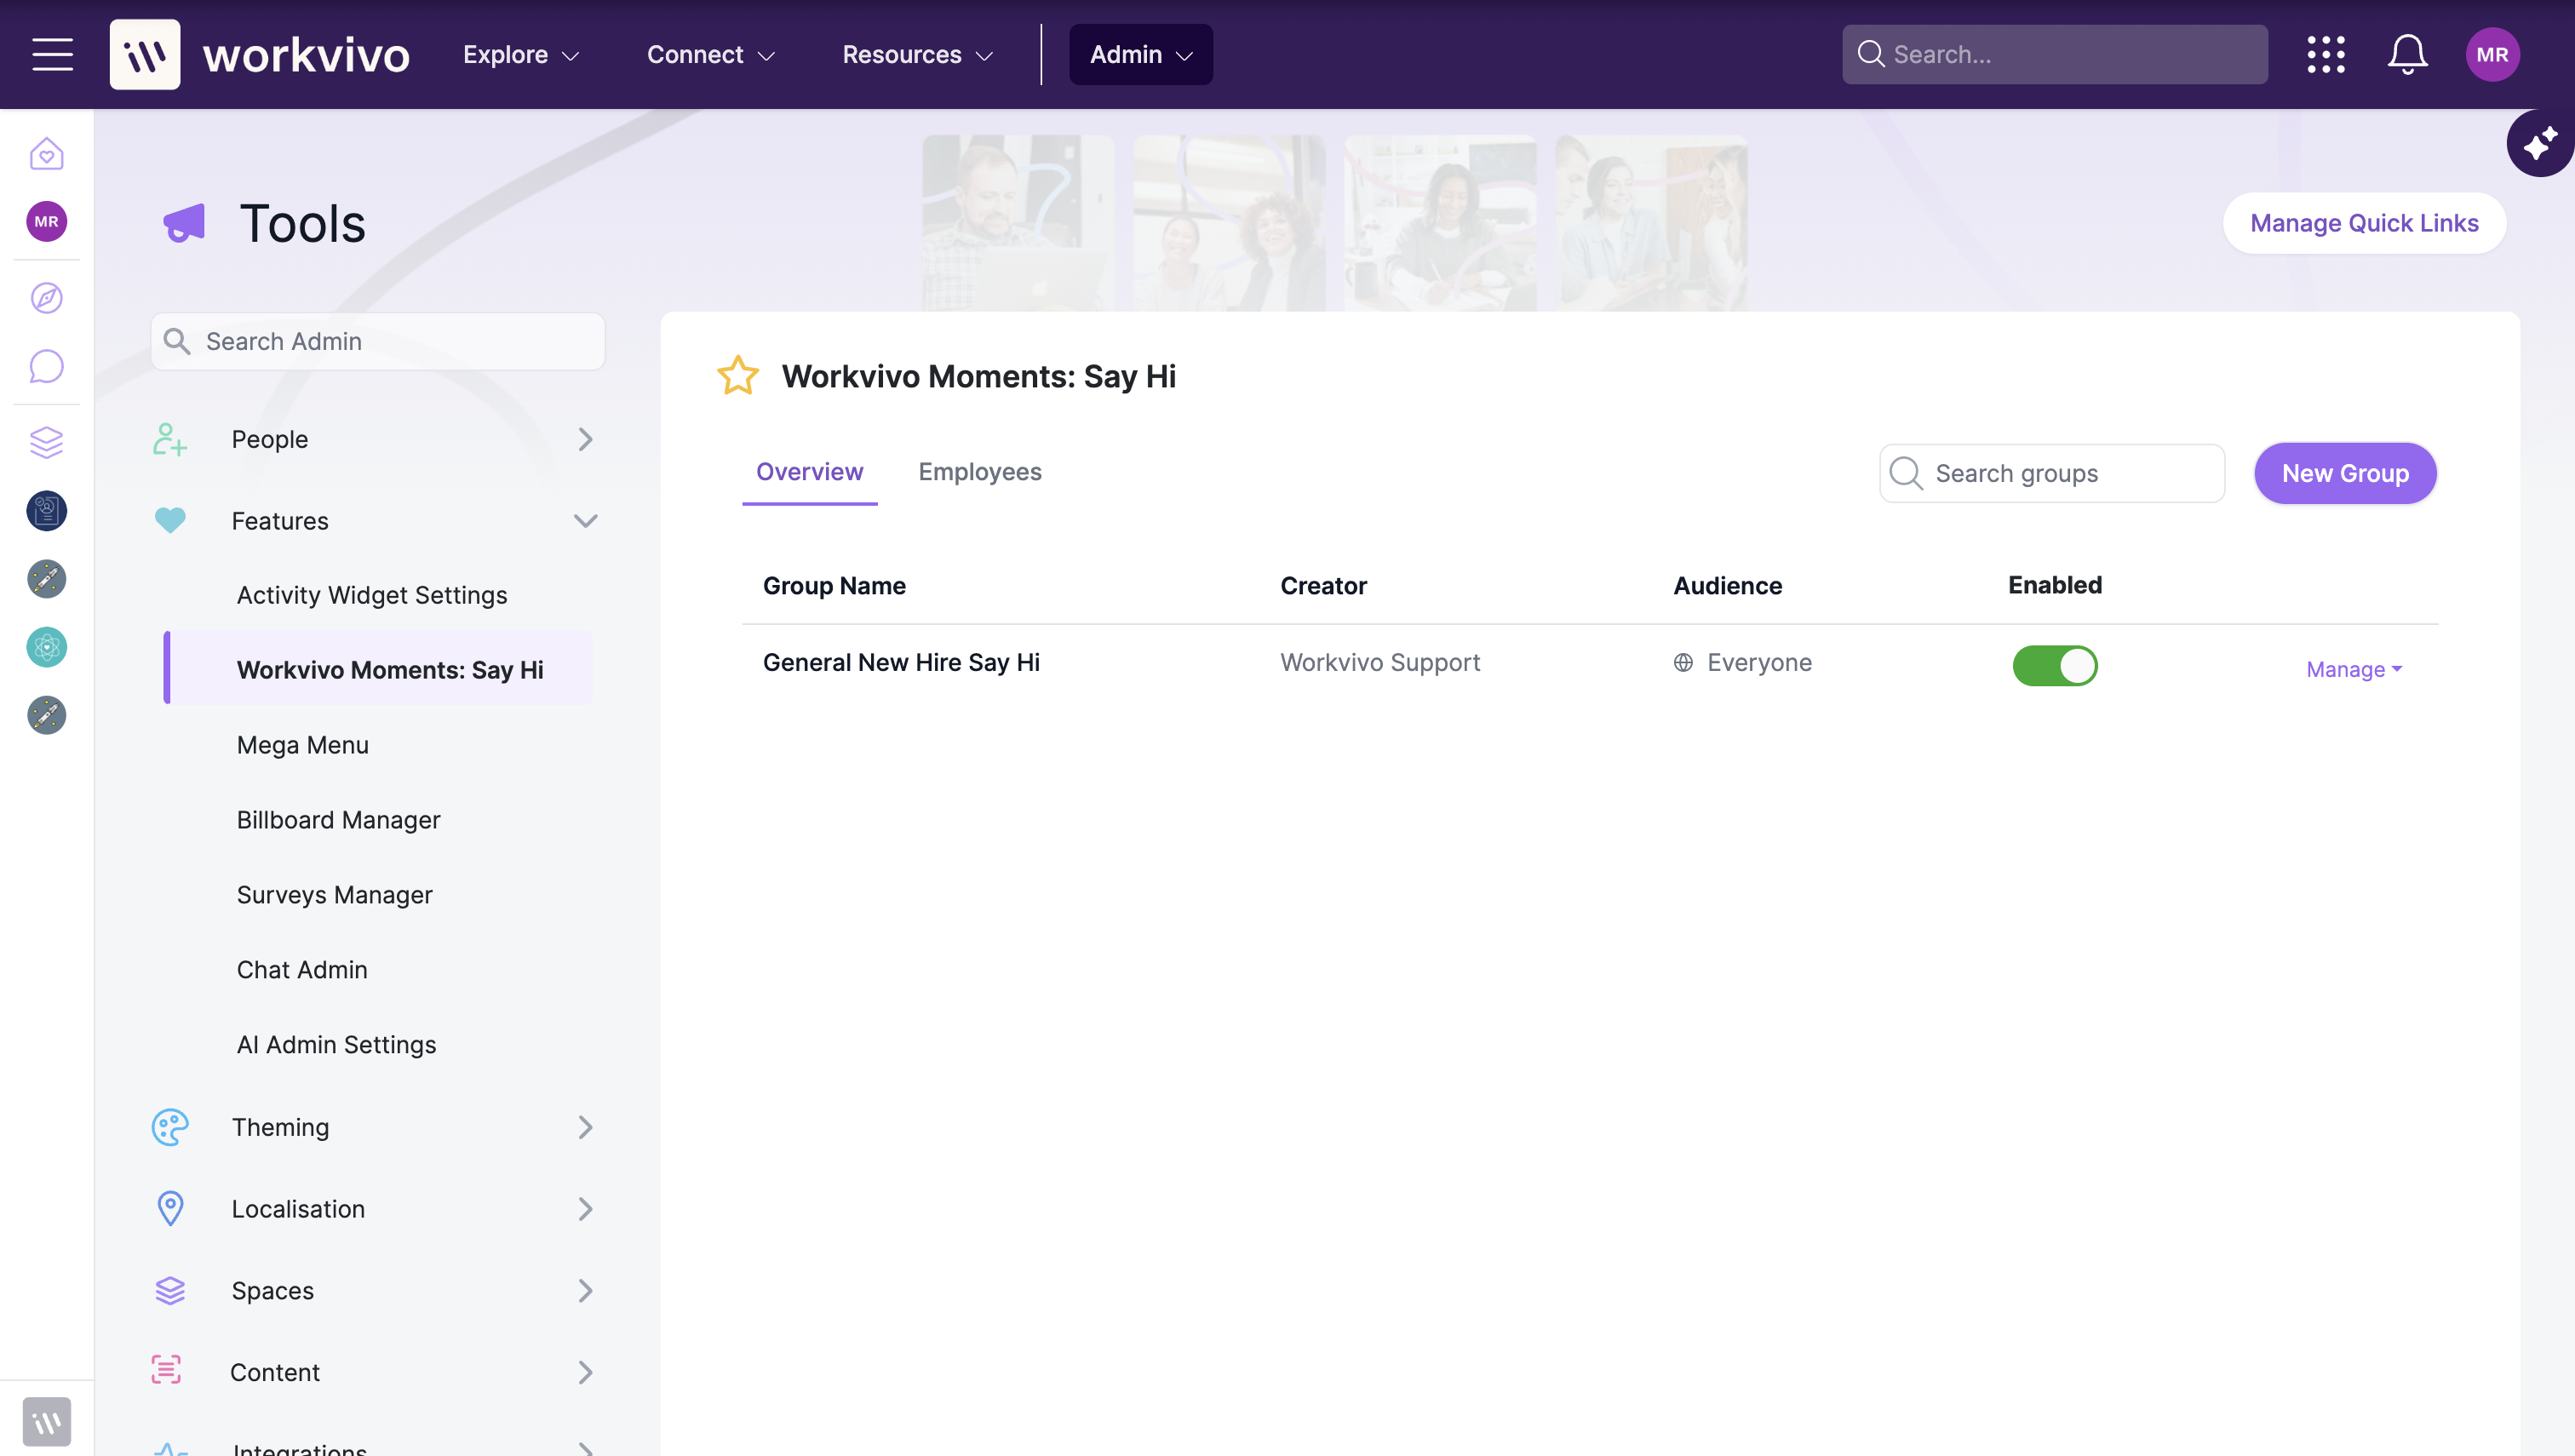Click the notifications bell icon
Screen dimensions: 2575x1456
(x=2407, y=54)
